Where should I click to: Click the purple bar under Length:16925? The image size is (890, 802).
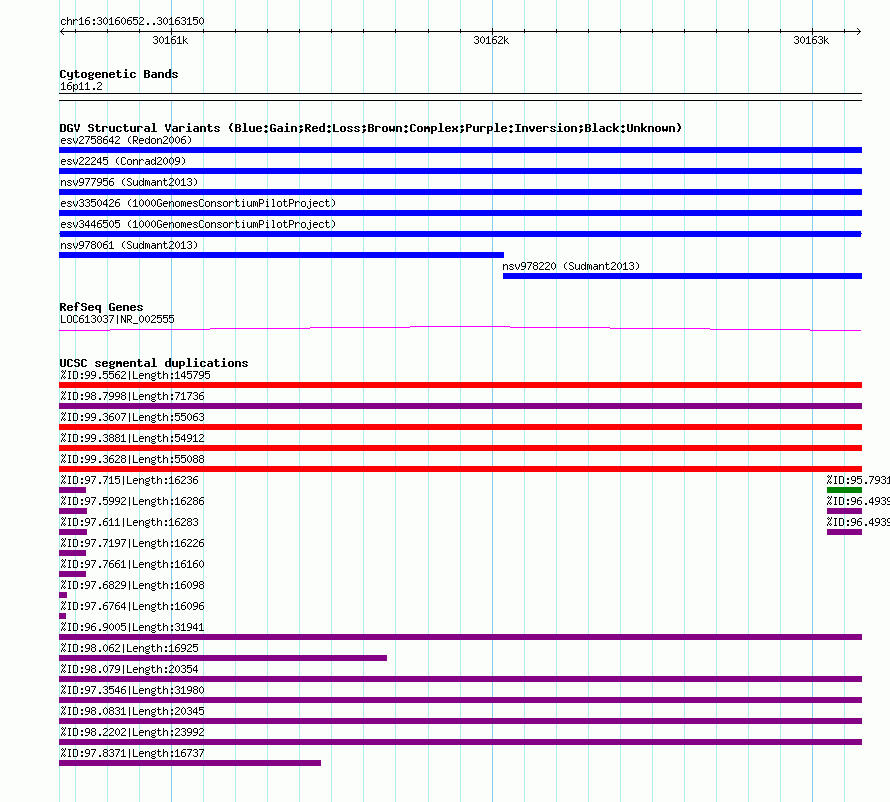(x=223, y=658)
